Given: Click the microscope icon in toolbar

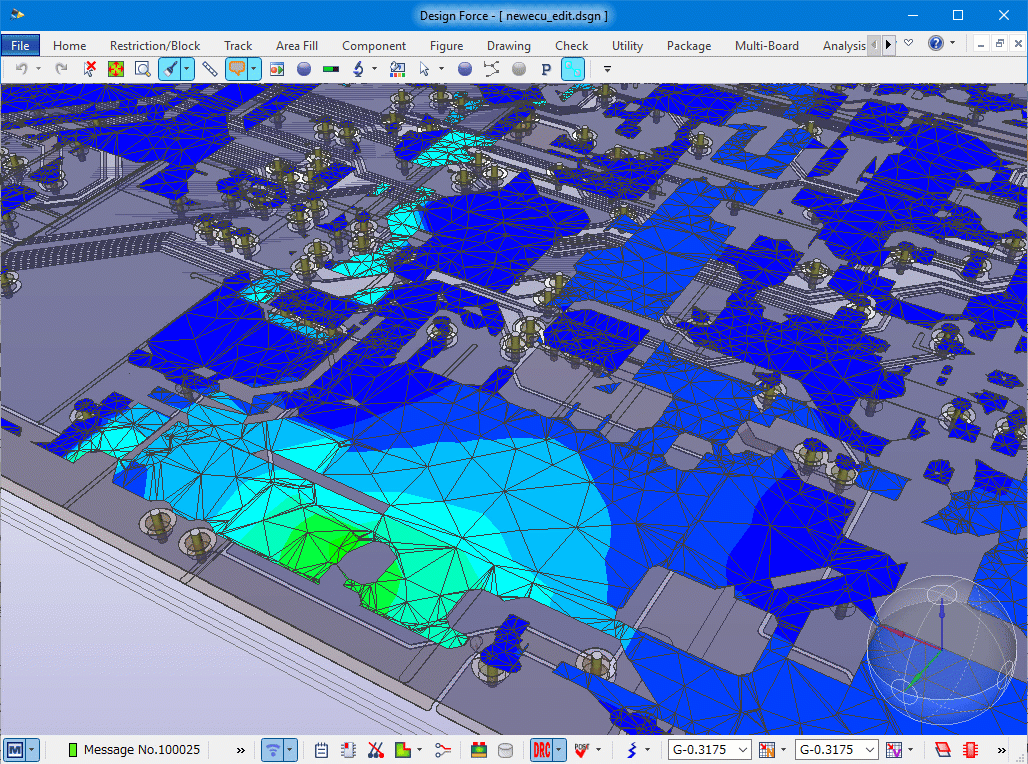Looking at the screenshot, I should (x=357, y=69).
